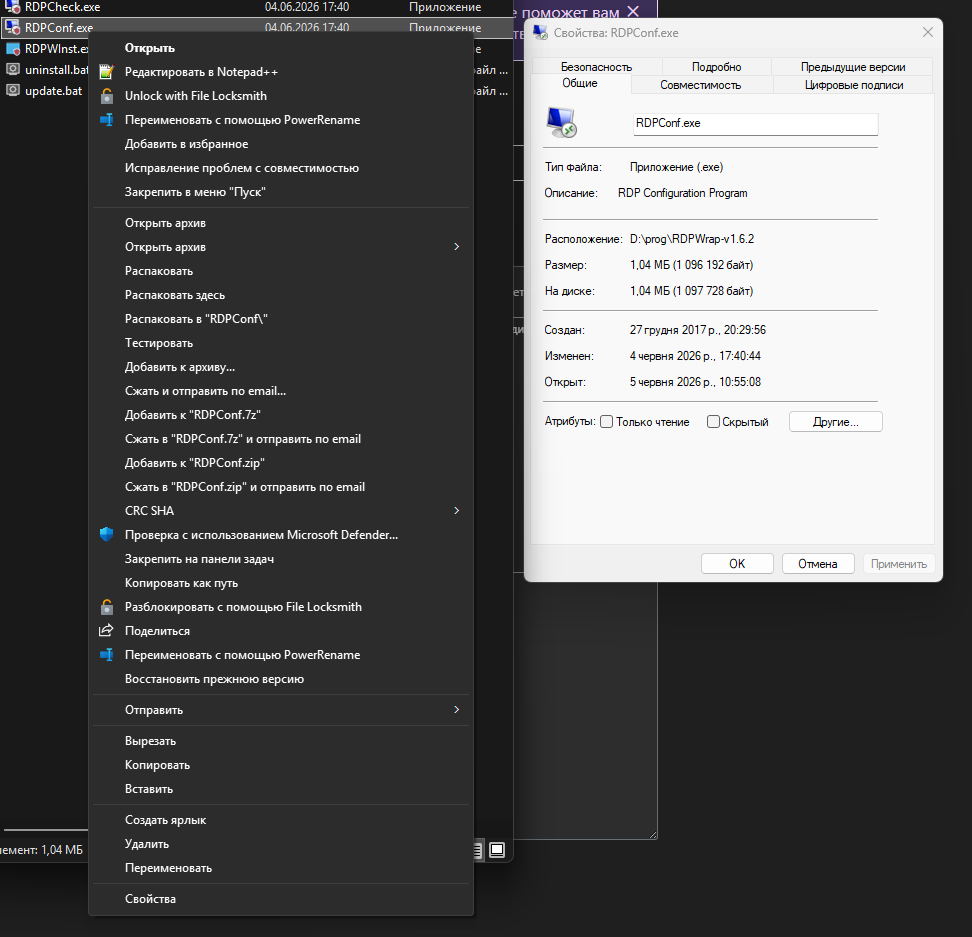Toggle the Только чтение checkbox
This screenshot has width=972, height=937.
(607, 422)
